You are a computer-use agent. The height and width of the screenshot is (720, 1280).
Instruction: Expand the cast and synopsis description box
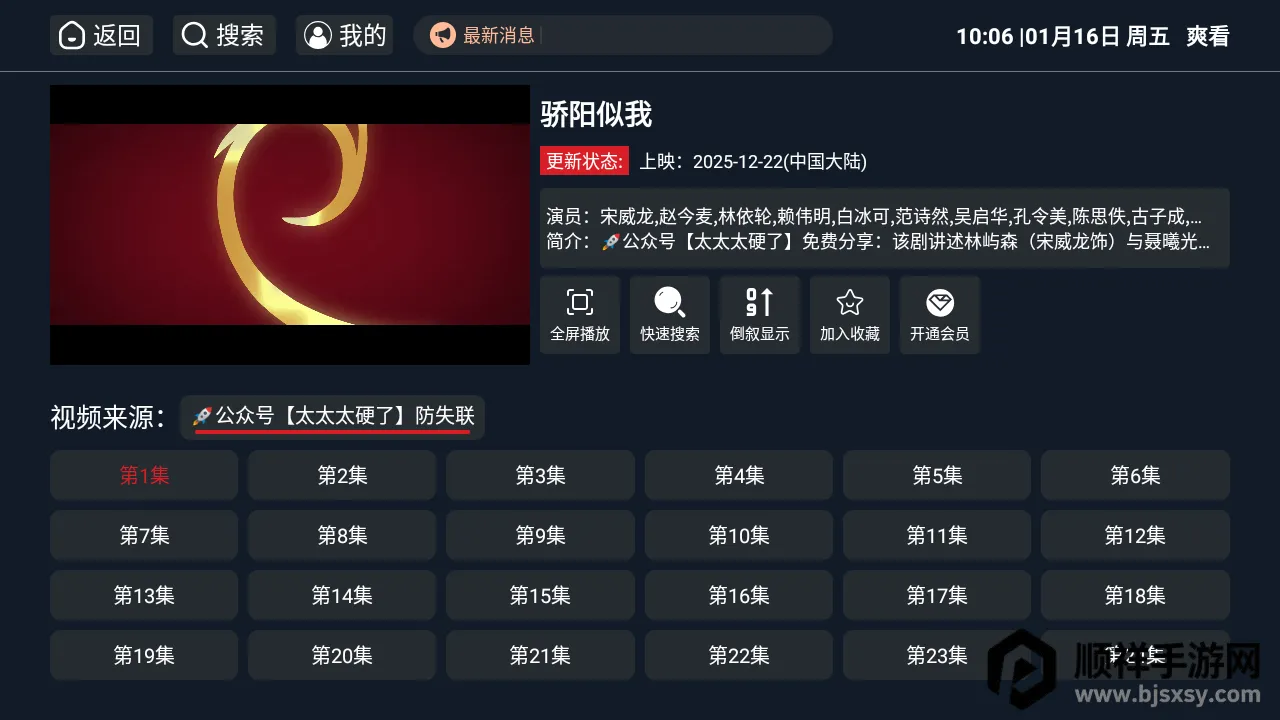tap(885, 229)
